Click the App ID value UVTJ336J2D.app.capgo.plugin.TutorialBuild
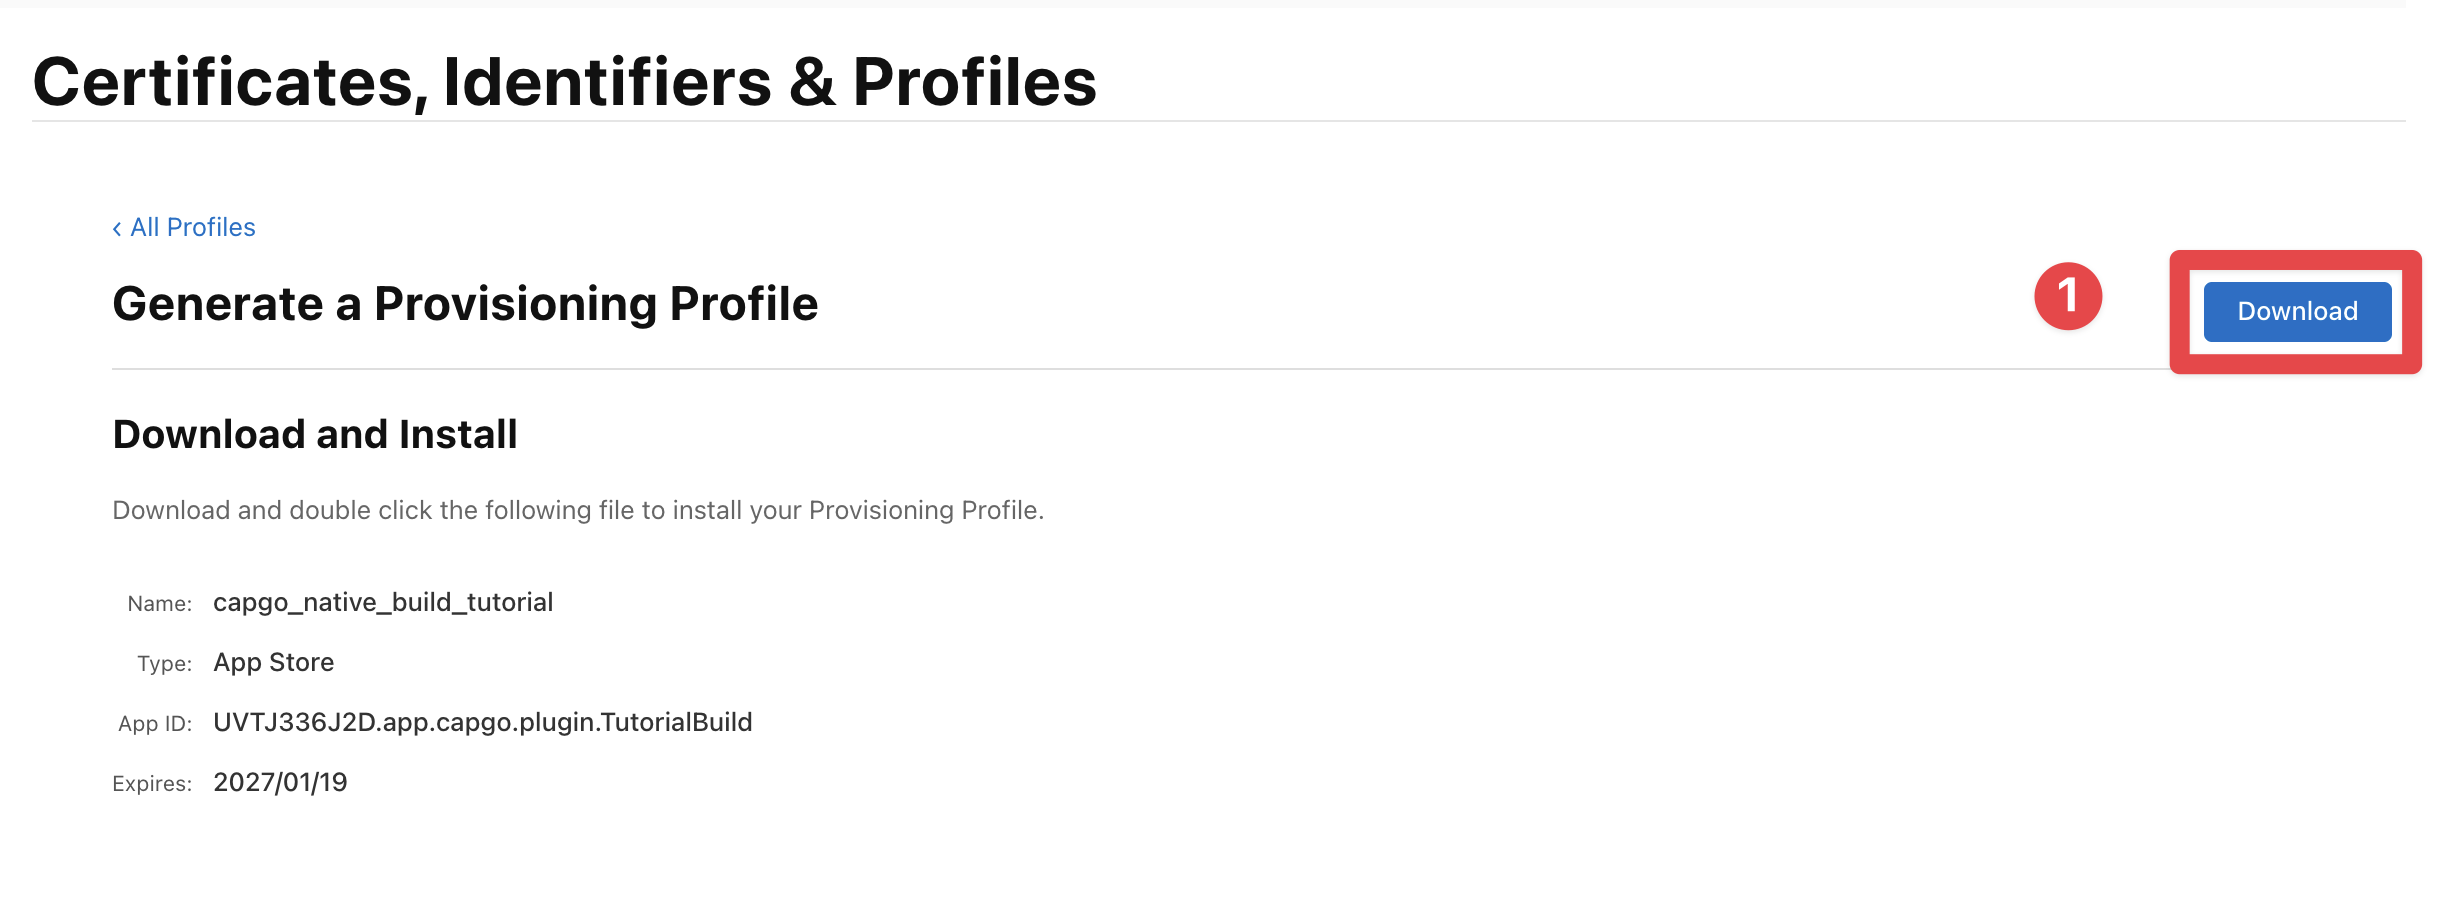The height and width of the screenshot is (914, 2459). pyautogui.click(x=483, y=721)
